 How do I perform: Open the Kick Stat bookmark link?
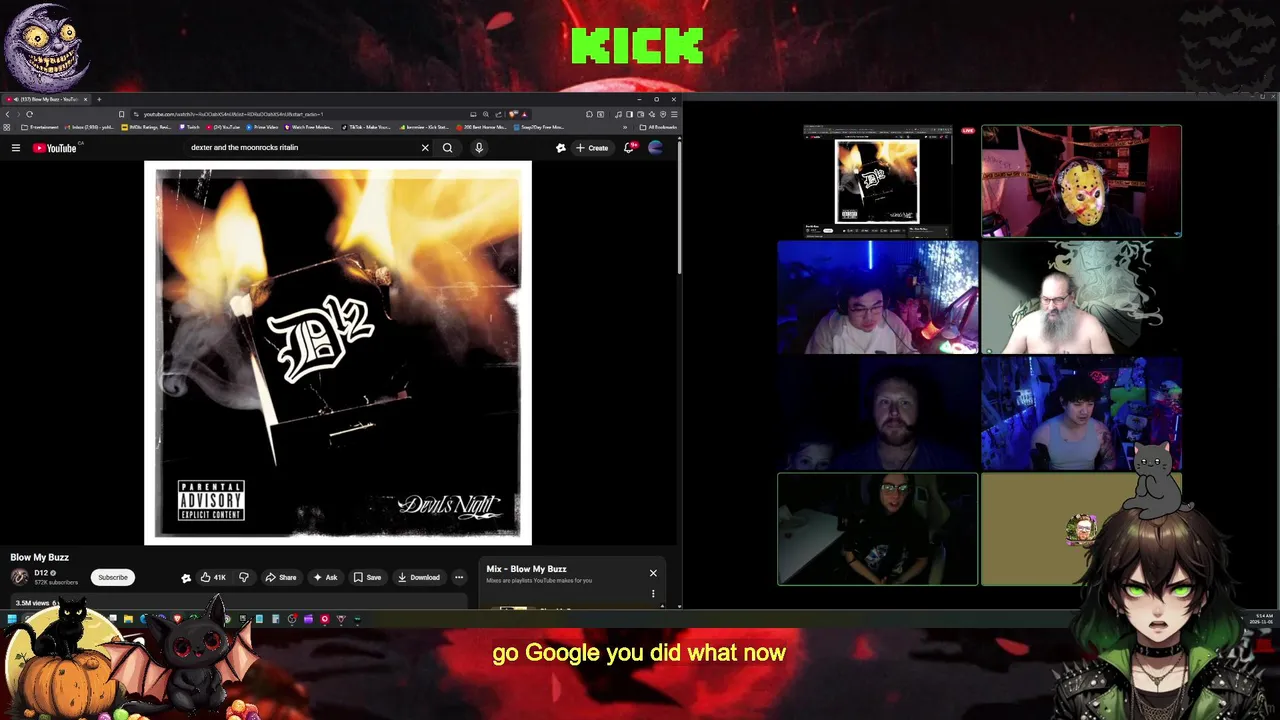coord(424,127)
